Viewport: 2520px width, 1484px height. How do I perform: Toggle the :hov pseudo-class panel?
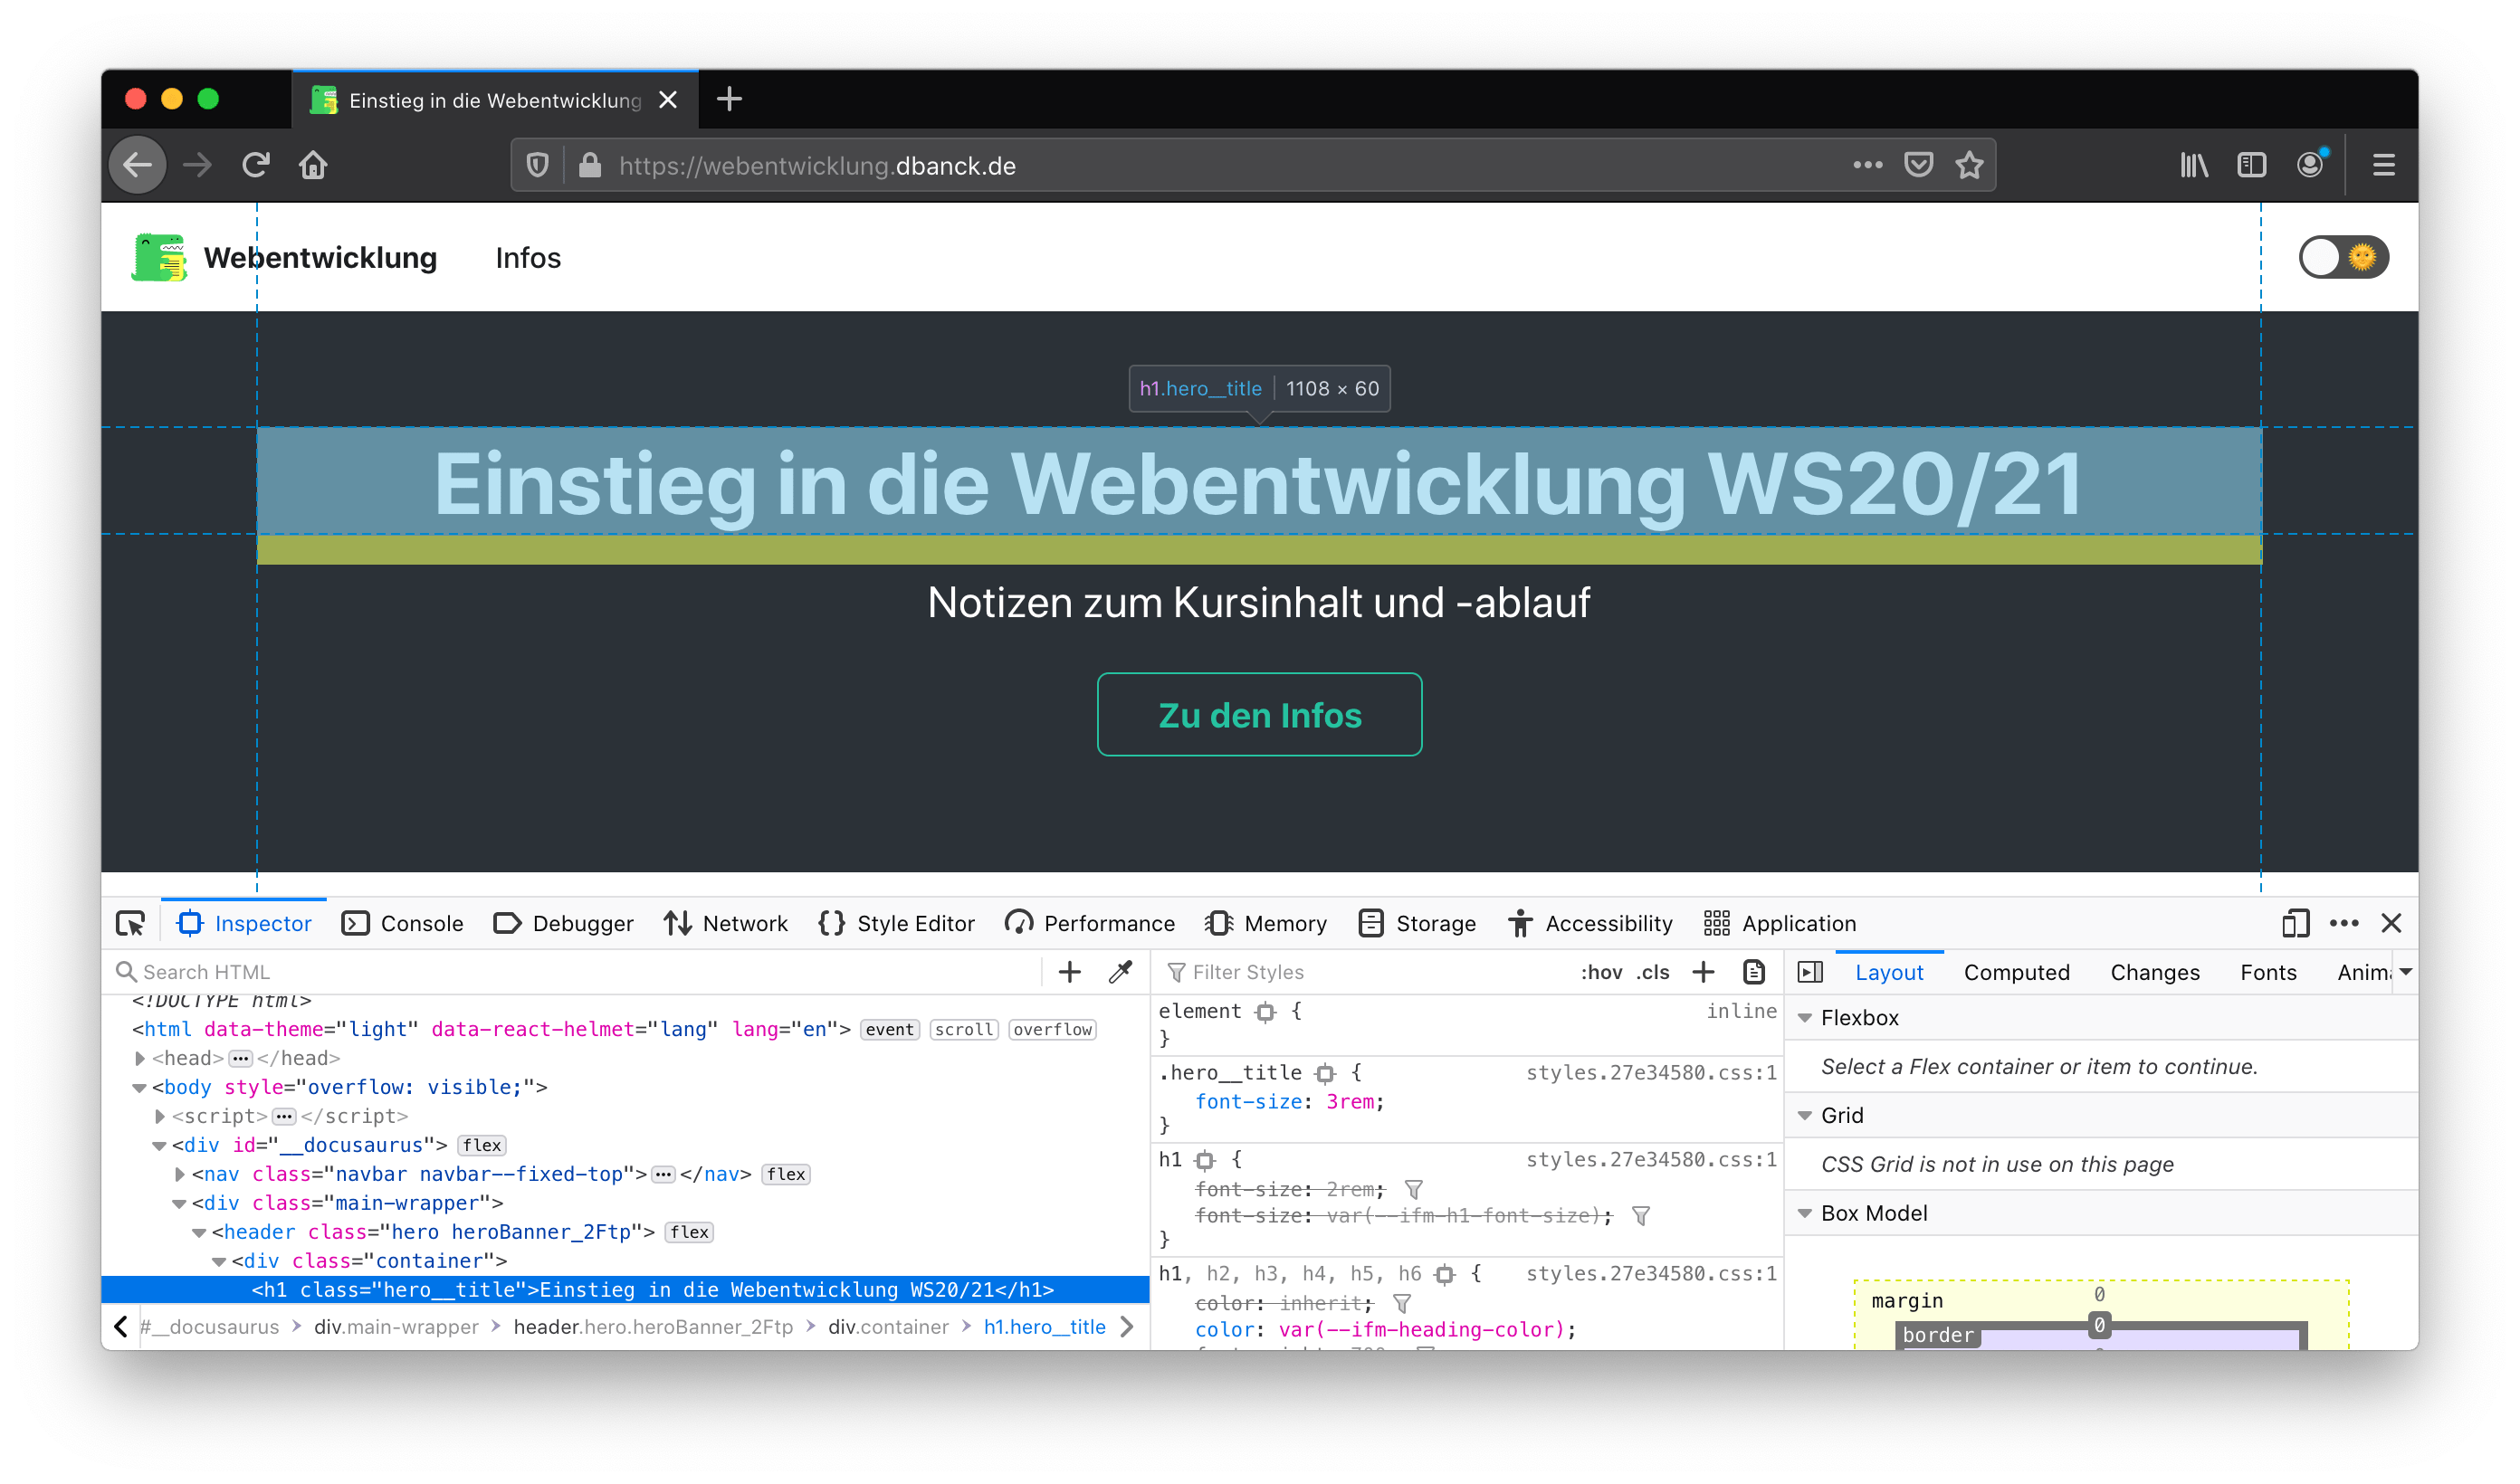(1601, 972)
